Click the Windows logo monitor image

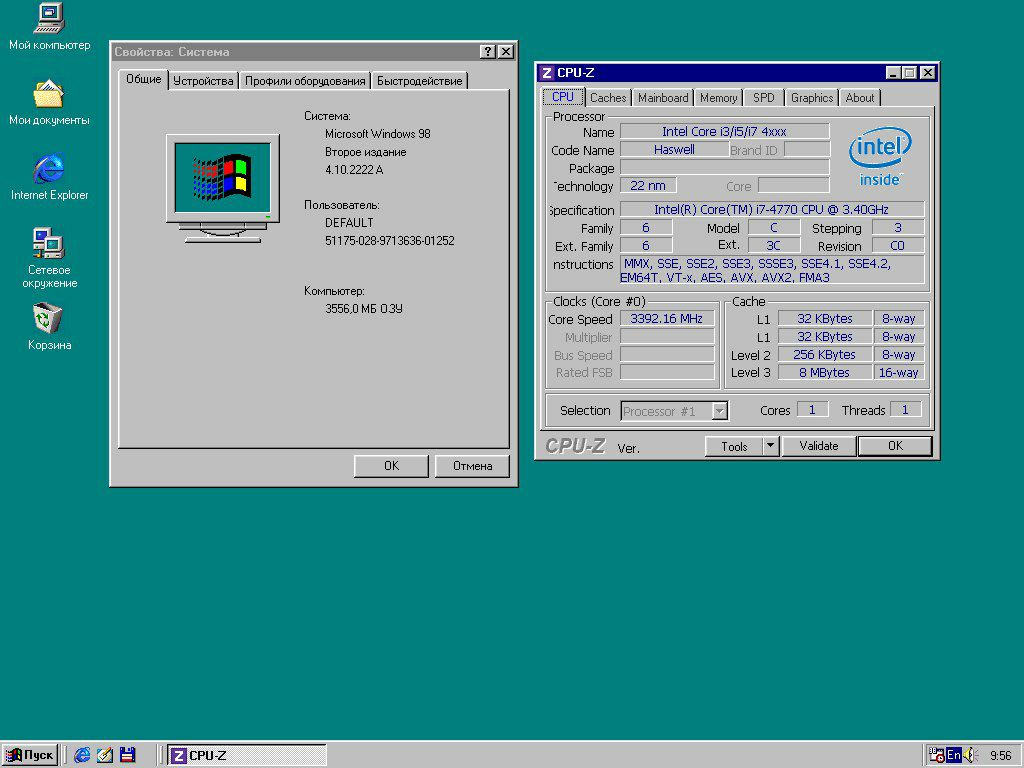[223, 189]
